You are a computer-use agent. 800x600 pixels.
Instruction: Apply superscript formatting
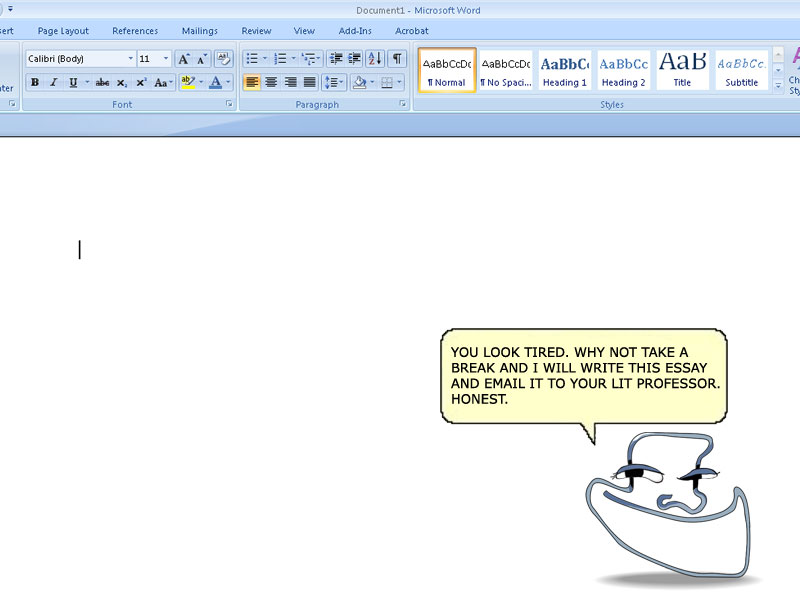(141, 82)
